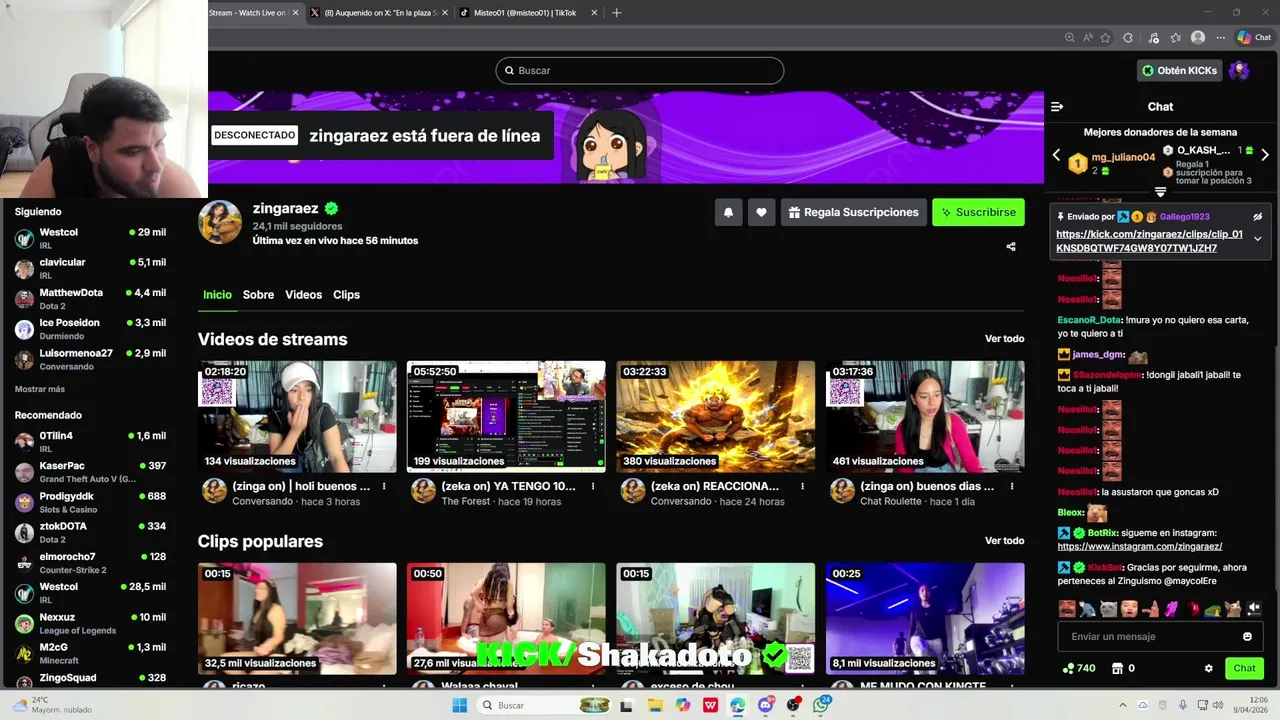Click the Buscar search field on Kick
Screen dimensions: 1280x720
pos(640,71)
